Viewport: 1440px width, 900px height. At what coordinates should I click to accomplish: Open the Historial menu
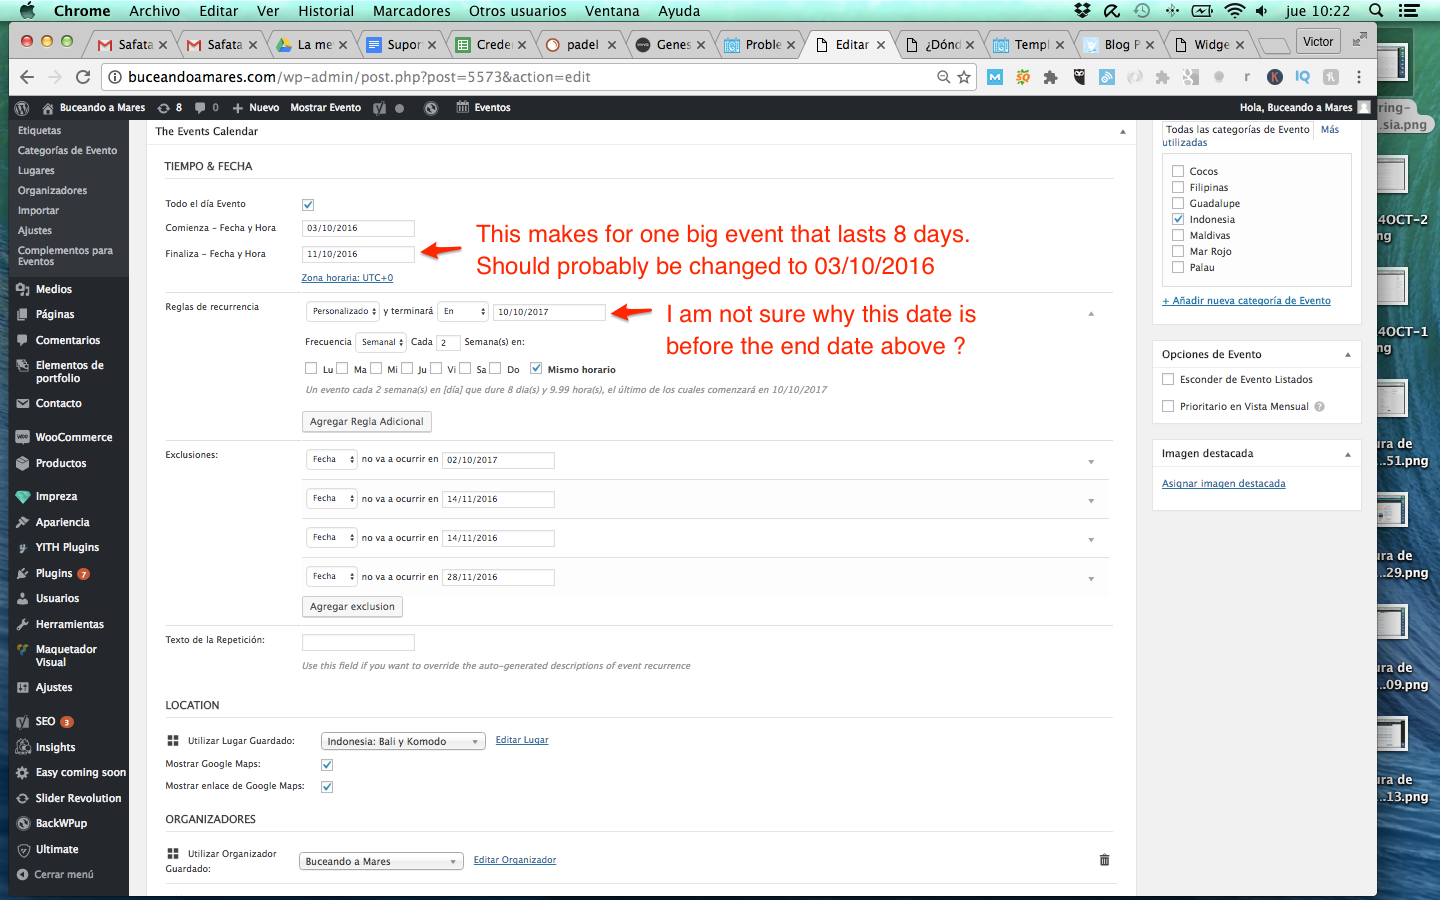[326, 11]
